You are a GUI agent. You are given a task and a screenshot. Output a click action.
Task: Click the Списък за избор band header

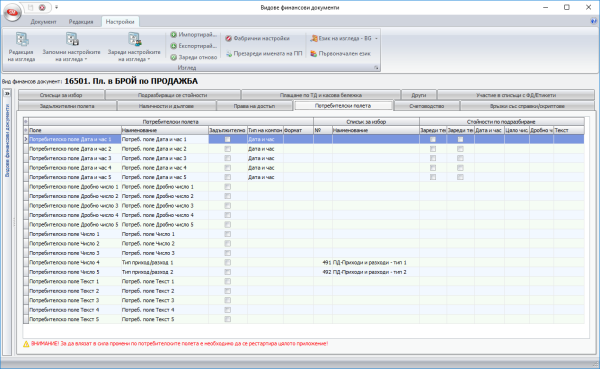(366, 122)
